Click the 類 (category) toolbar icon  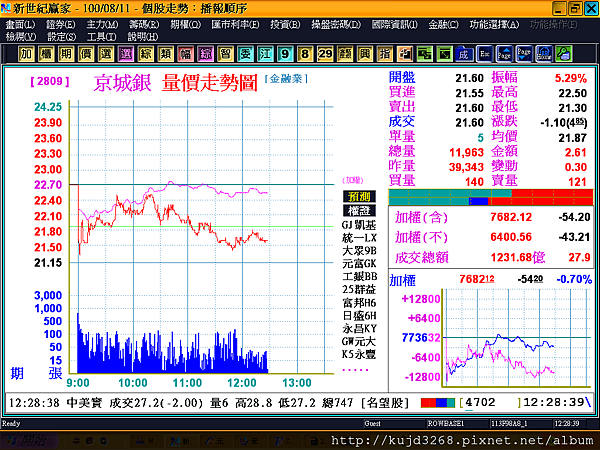[165, 54]
